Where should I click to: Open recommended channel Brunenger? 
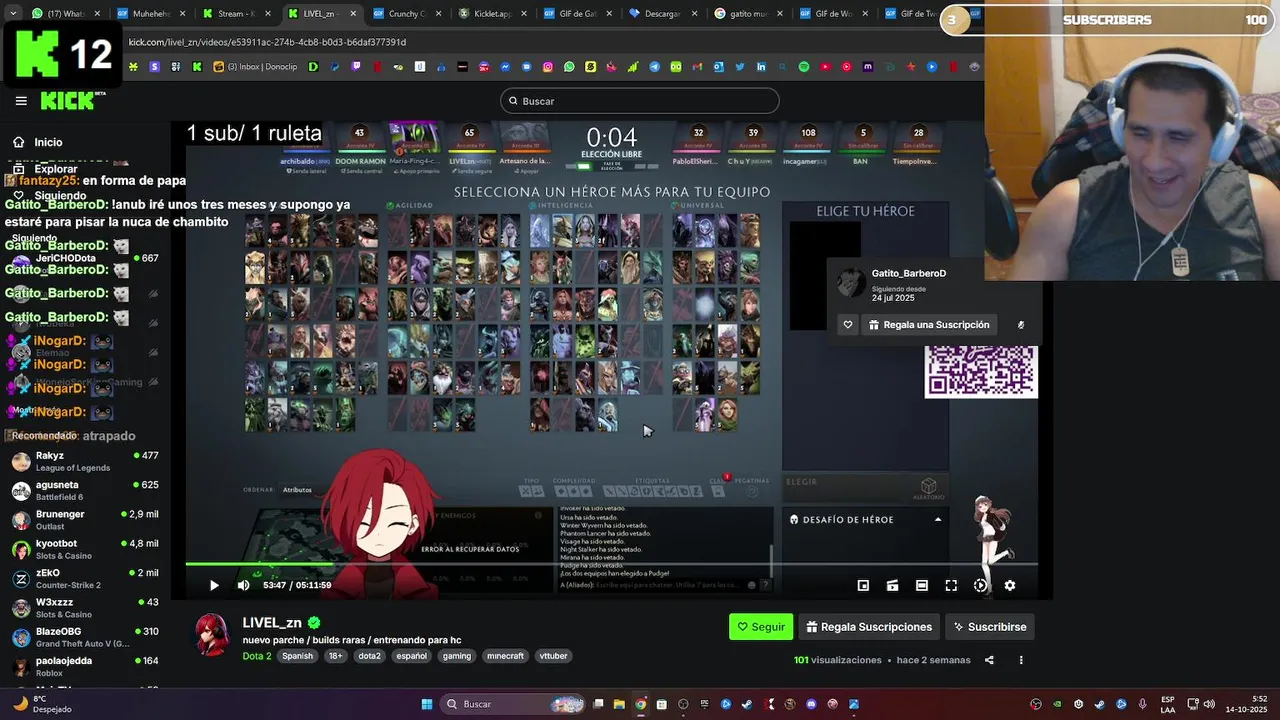[x=85, y=520]
